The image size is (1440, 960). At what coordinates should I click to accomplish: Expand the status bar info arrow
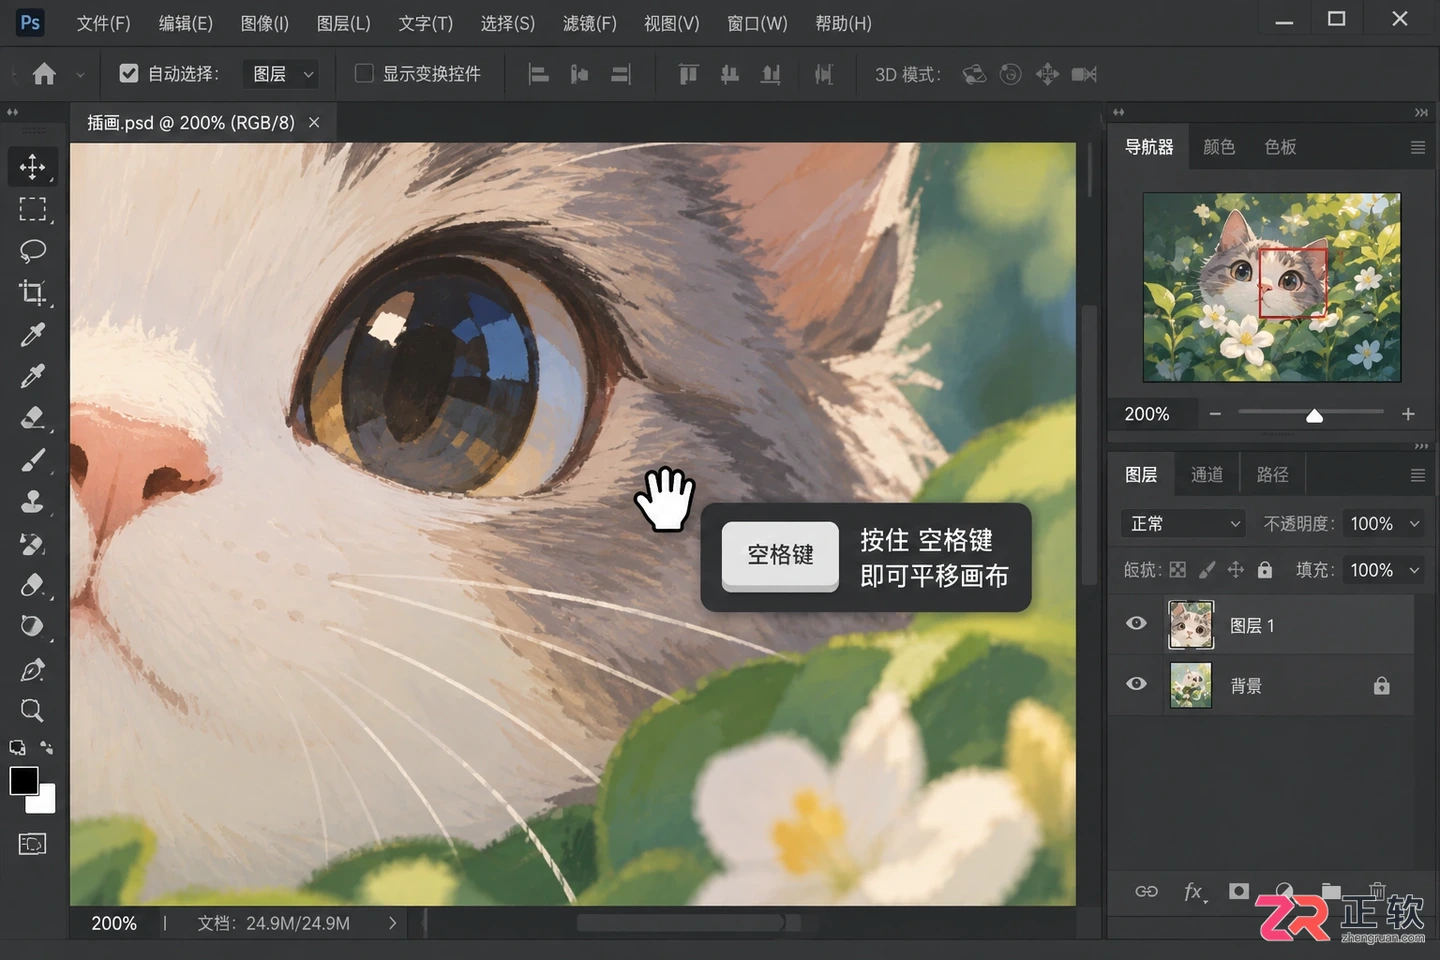pyautogui.click(x=392, y=923)
